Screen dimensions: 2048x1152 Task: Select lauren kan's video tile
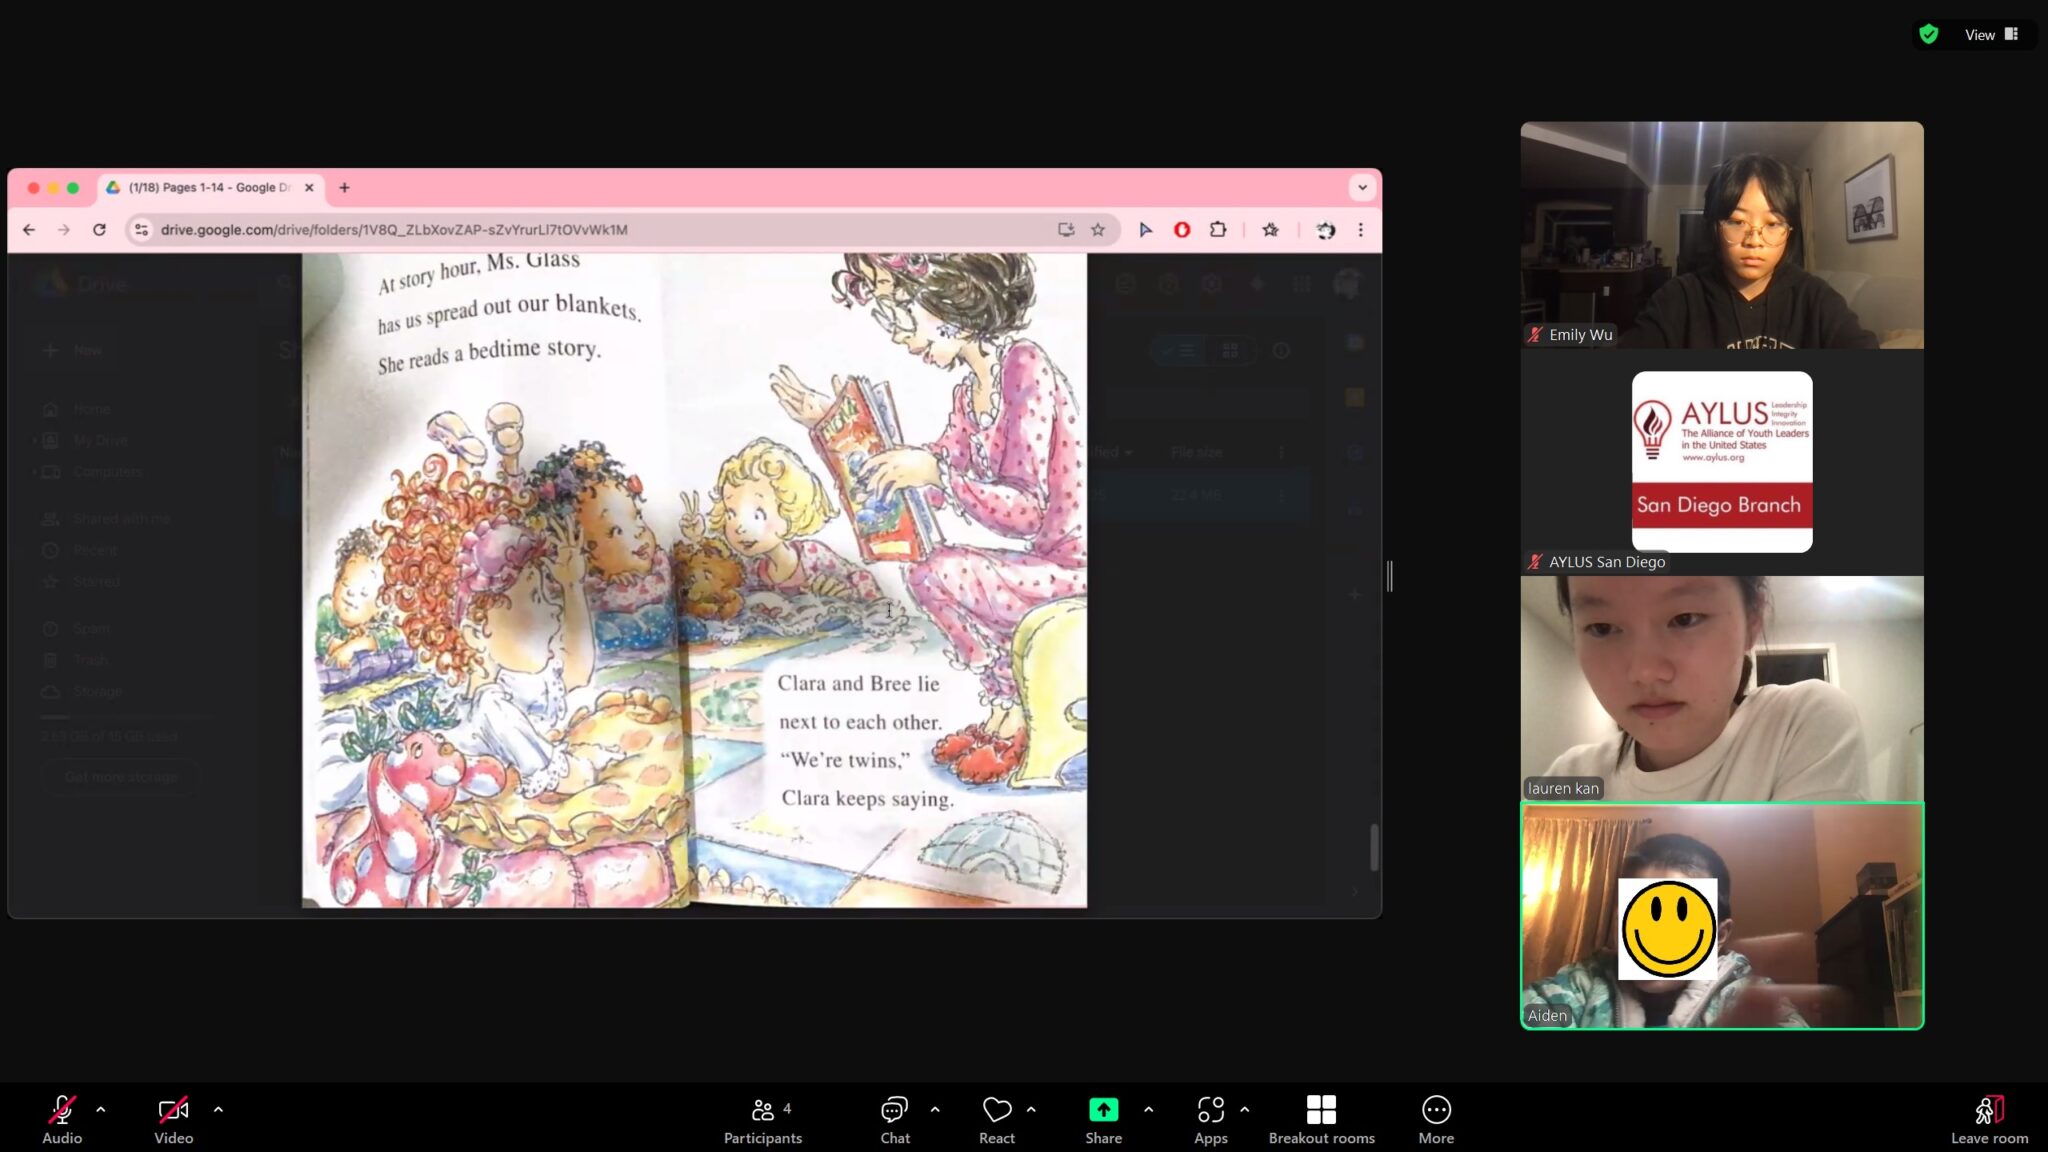pos(1722,688)
